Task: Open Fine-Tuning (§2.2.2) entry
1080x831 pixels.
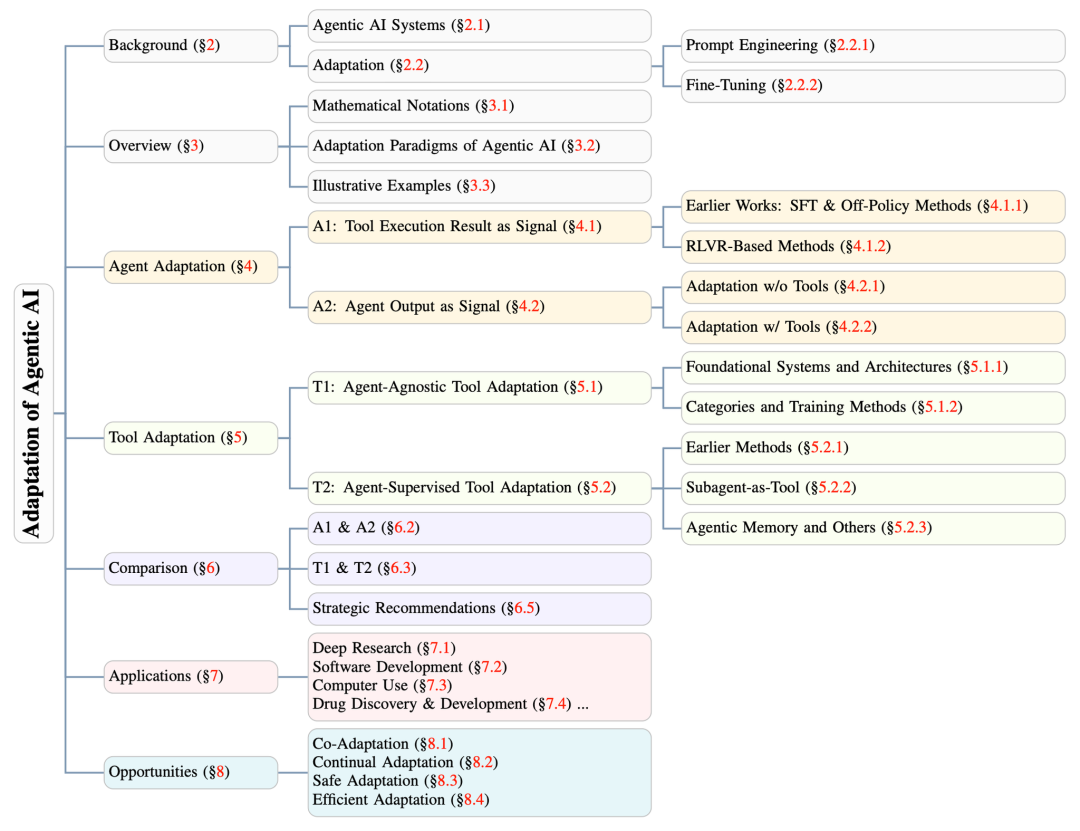Action: [873, 85]
